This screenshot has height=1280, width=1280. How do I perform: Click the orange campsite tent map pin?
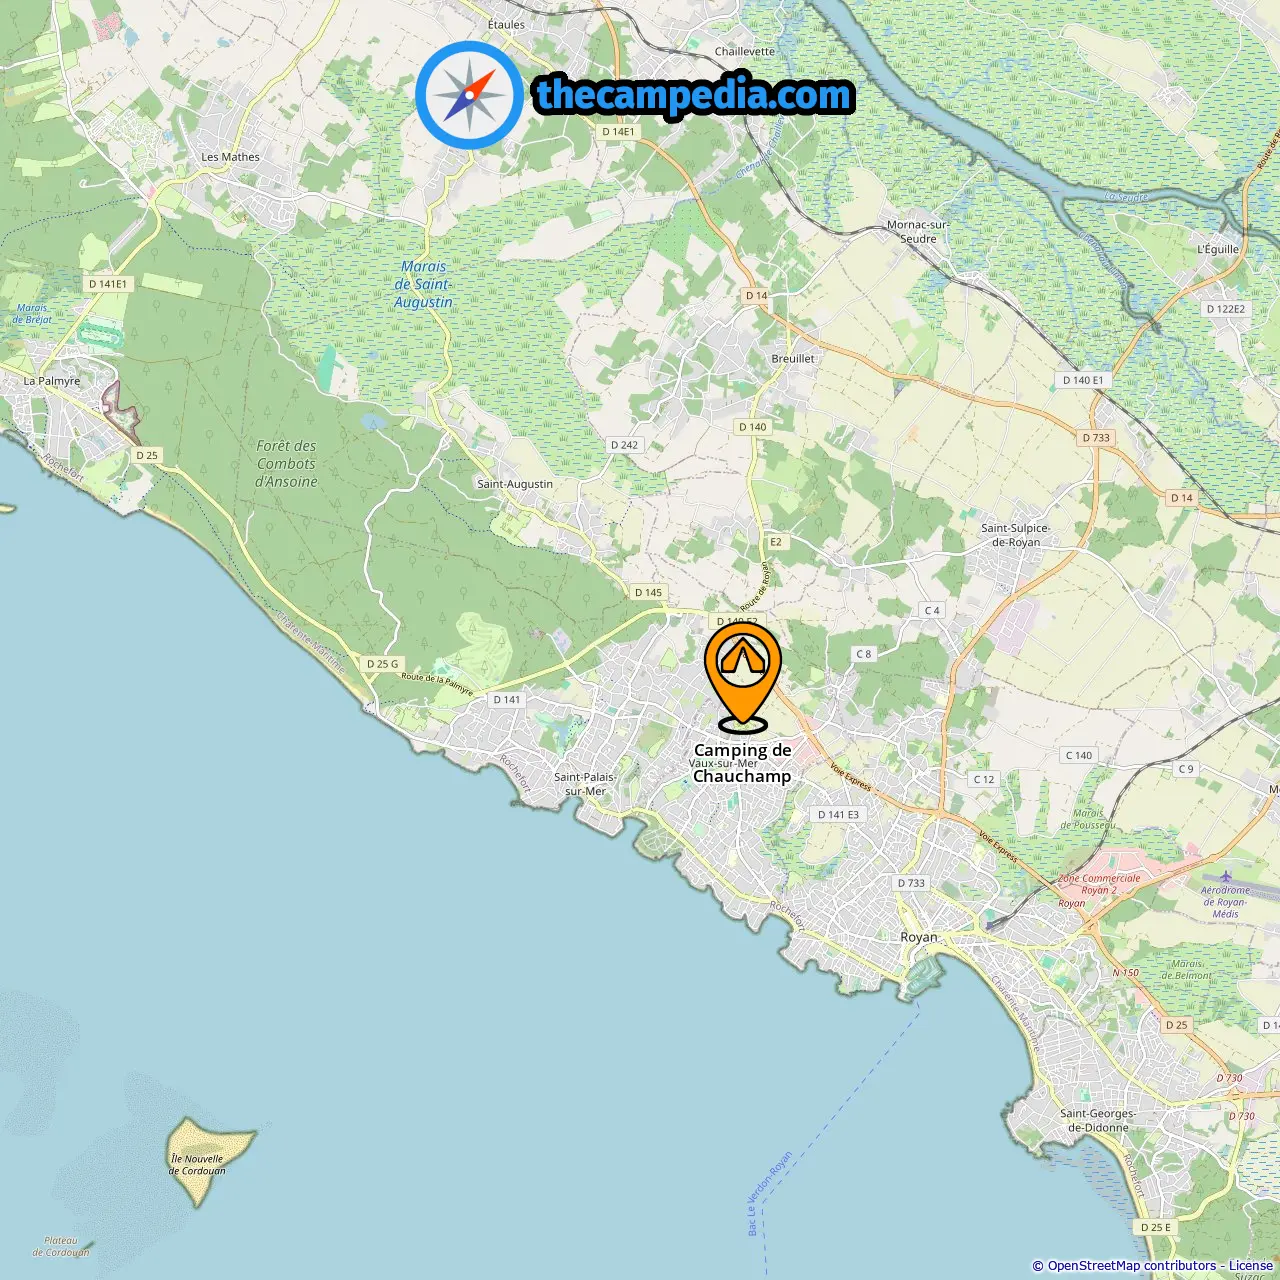coord(743,677)
